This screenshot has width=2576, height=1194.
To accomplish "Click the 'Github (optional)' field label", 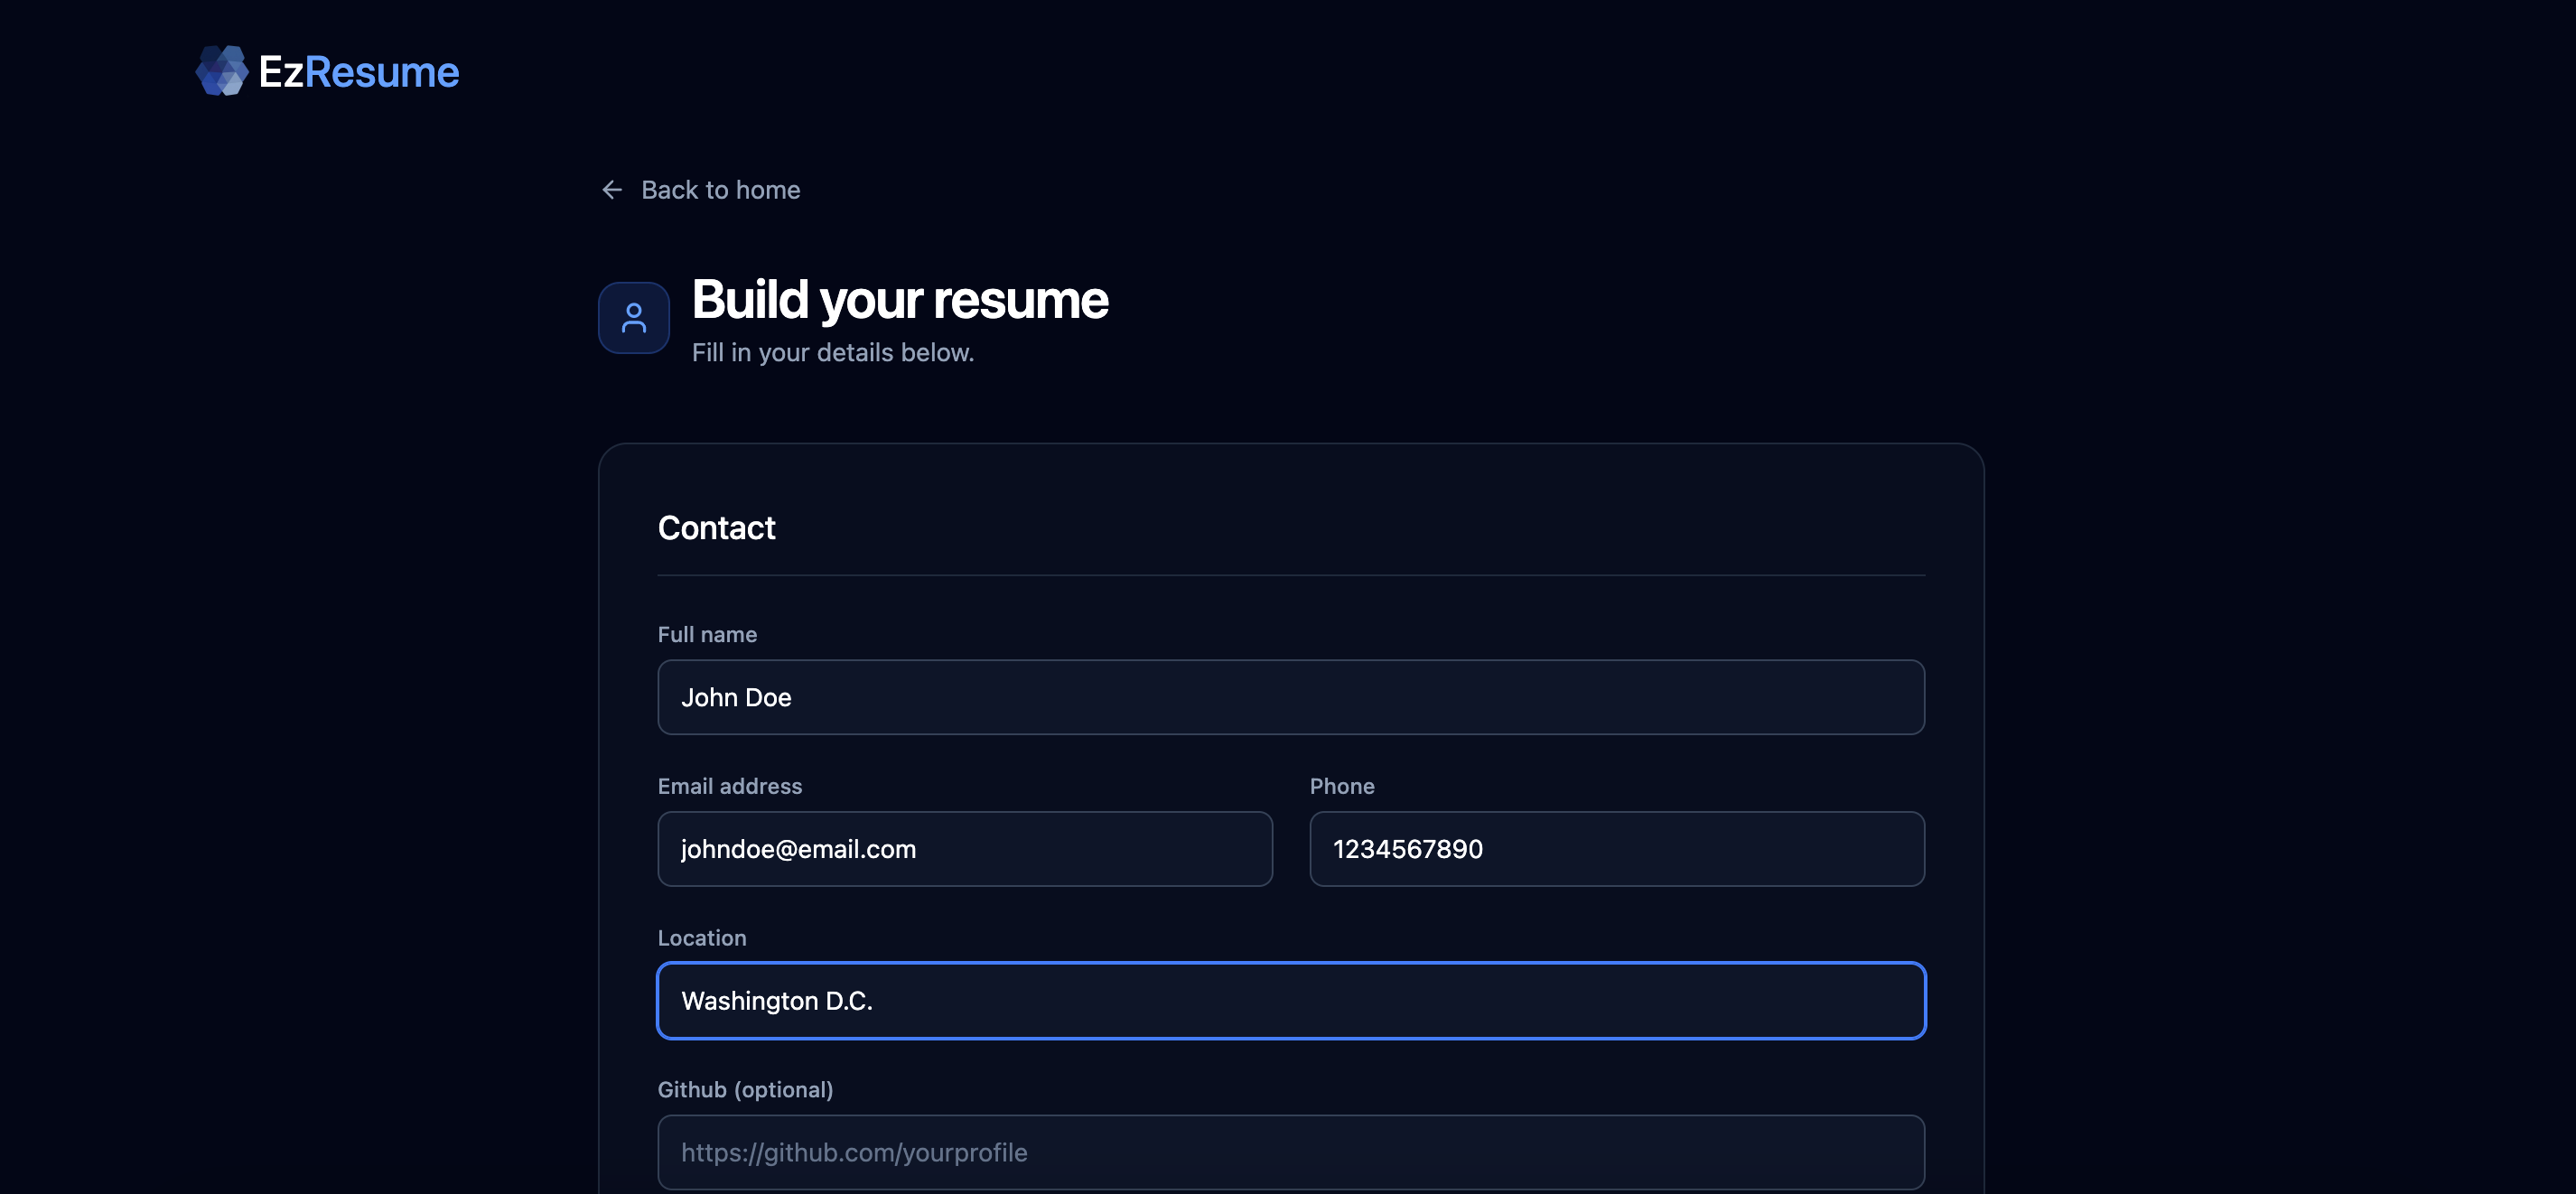I will click(x=745, y=1090).
